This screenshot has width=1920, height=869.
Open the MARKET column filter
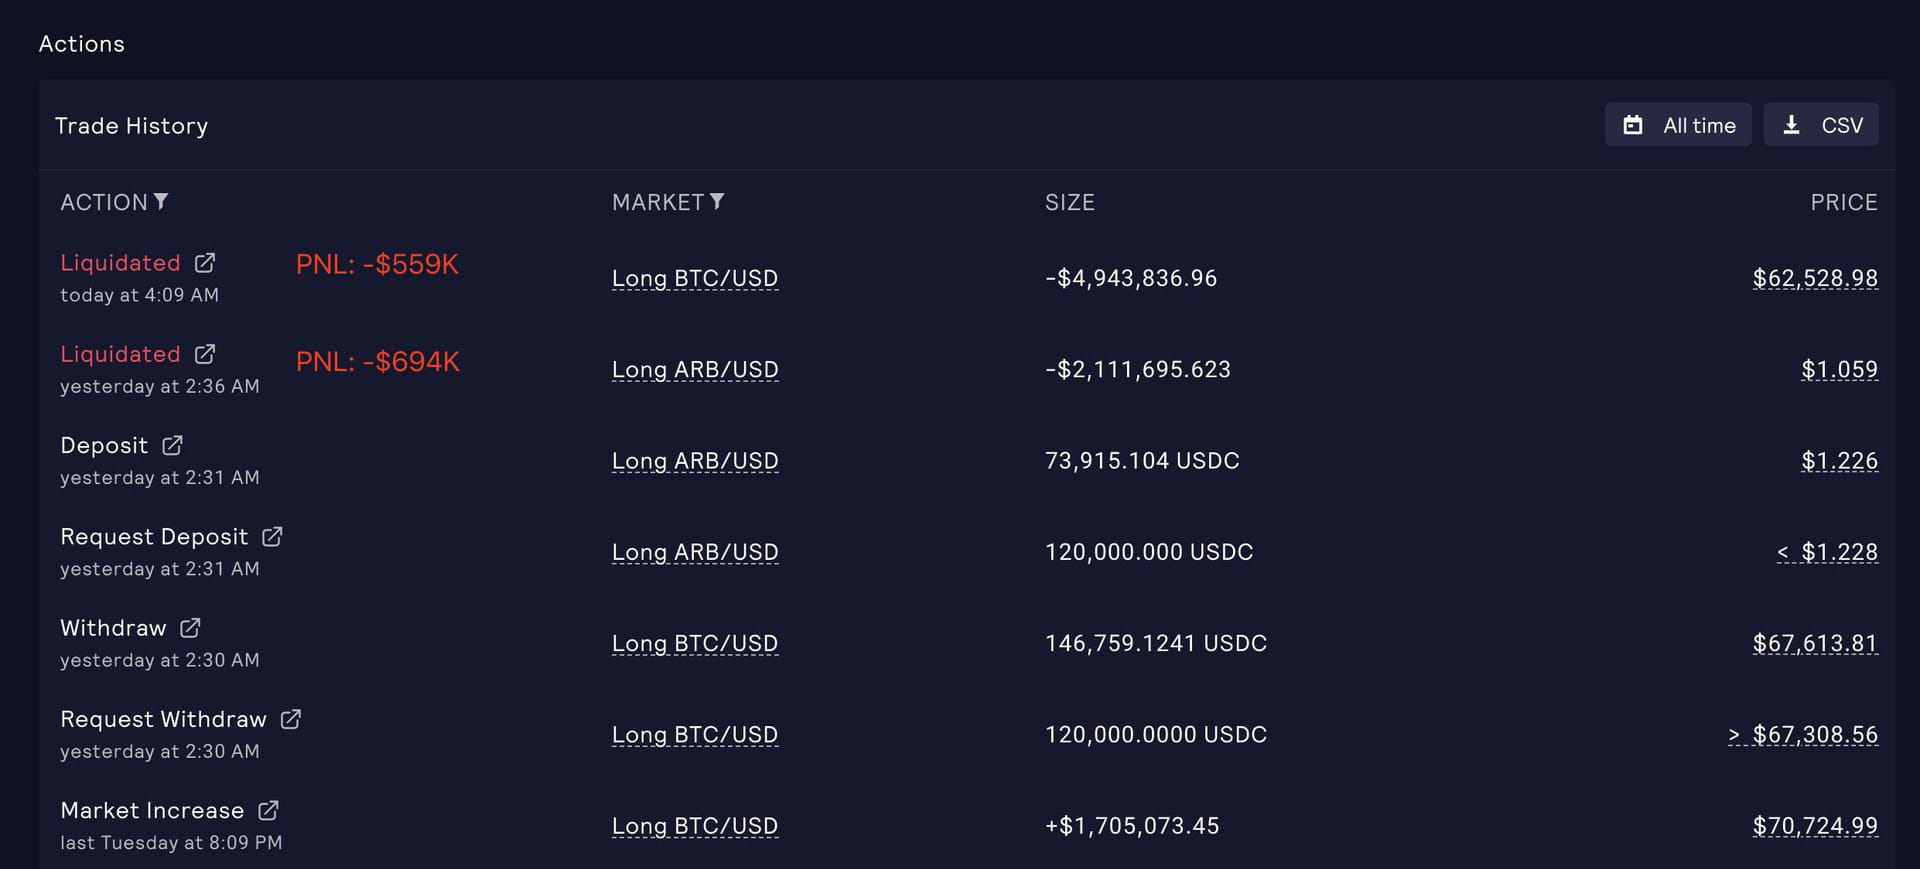coord(718,201)
